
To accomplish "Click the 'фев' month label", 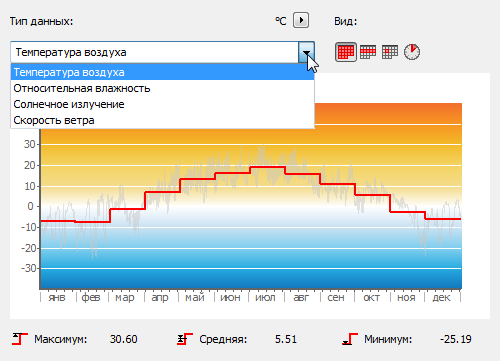I will [x=91, y=297].
